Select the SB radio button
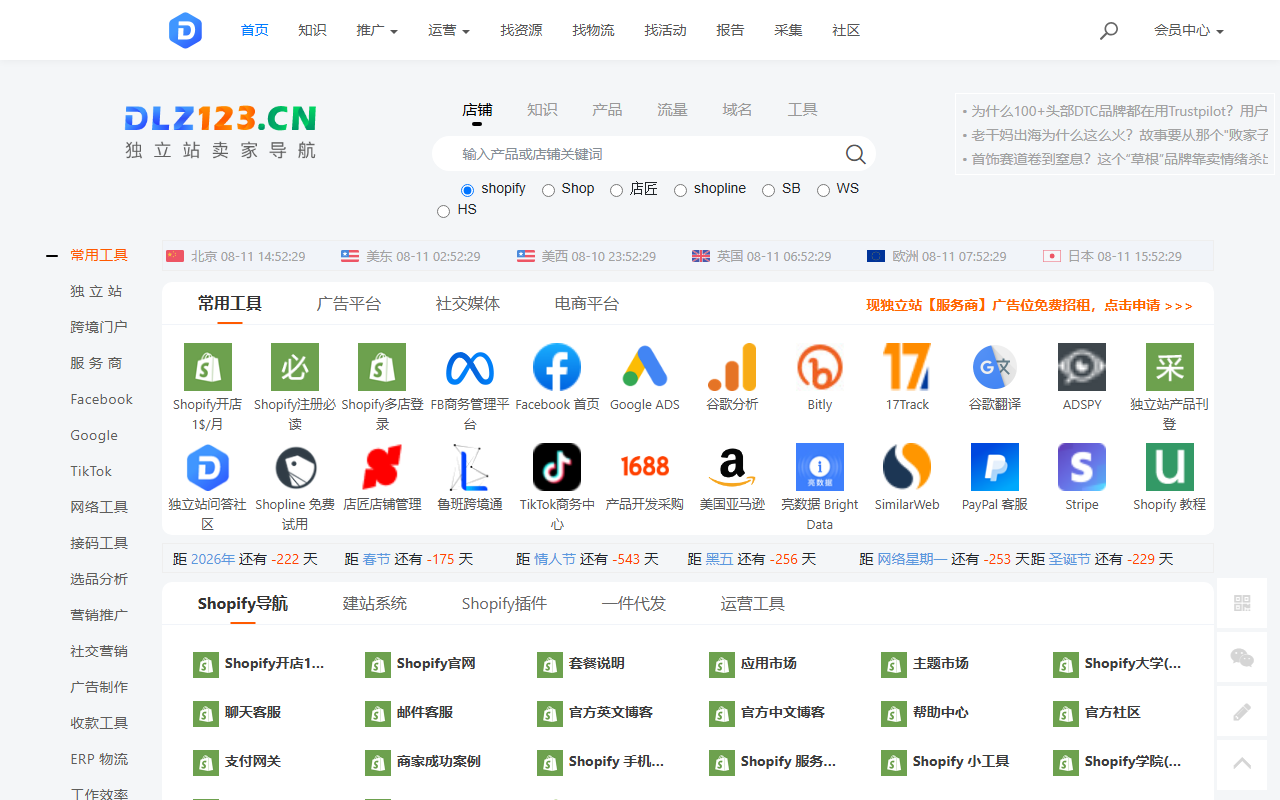The image size is (1280, 800). point(768,190)
